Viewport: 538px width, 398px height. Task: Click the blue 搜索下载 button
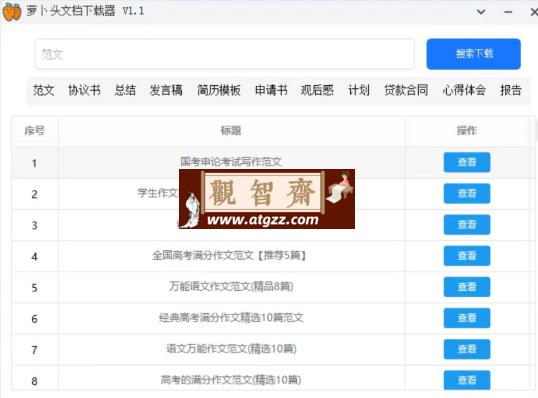point(473,54)
